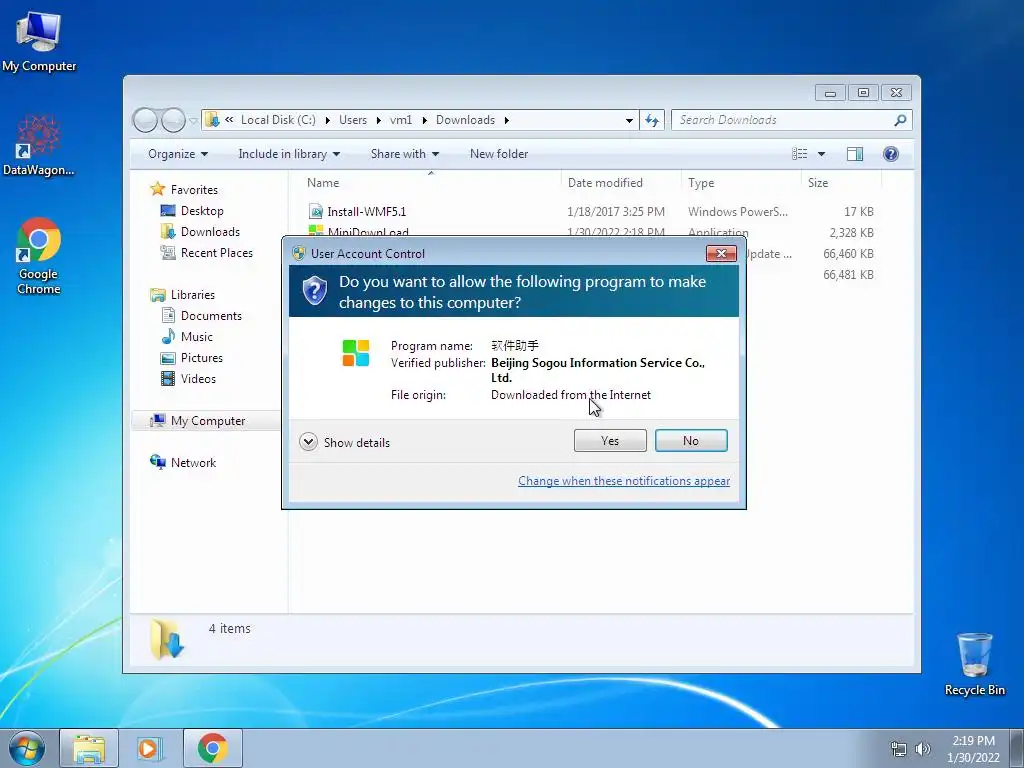The width and height of the screenshot is (1024, 768).
Task: Select Videos library
Action: (x=198, y=379)
